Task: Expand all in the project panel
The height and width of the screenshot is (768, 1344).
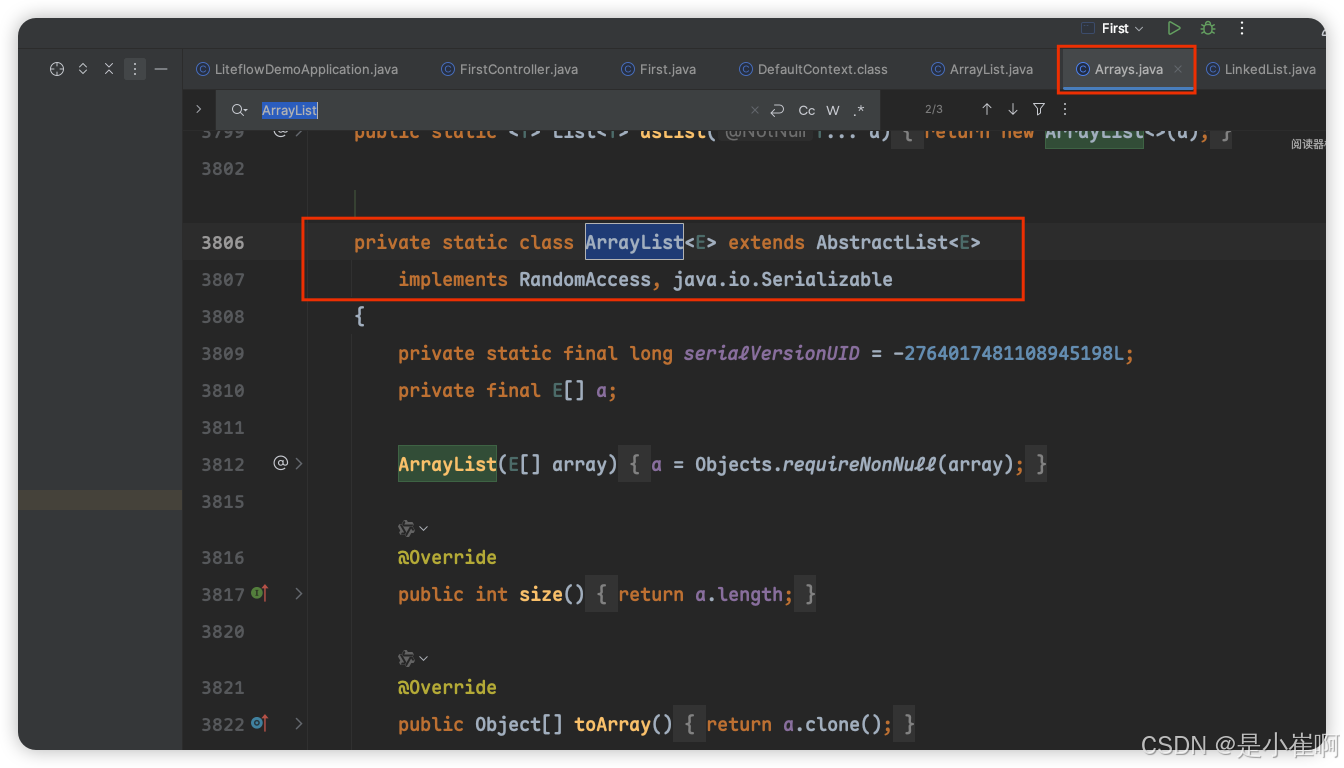Action: [x=83, y=69]
